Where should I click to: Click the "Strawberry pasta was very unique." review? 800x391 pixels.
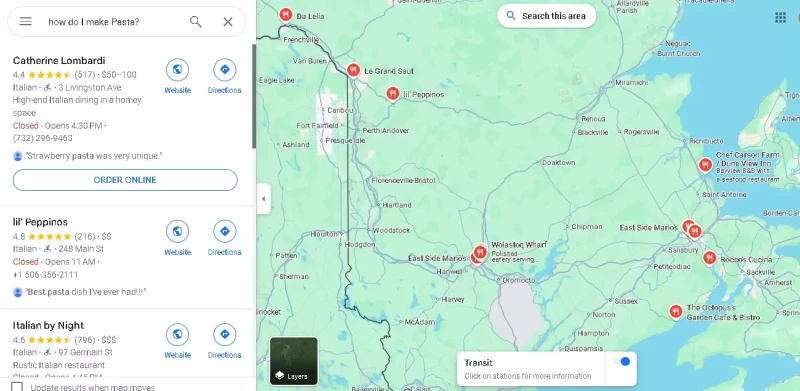click(x=94, y=156)
